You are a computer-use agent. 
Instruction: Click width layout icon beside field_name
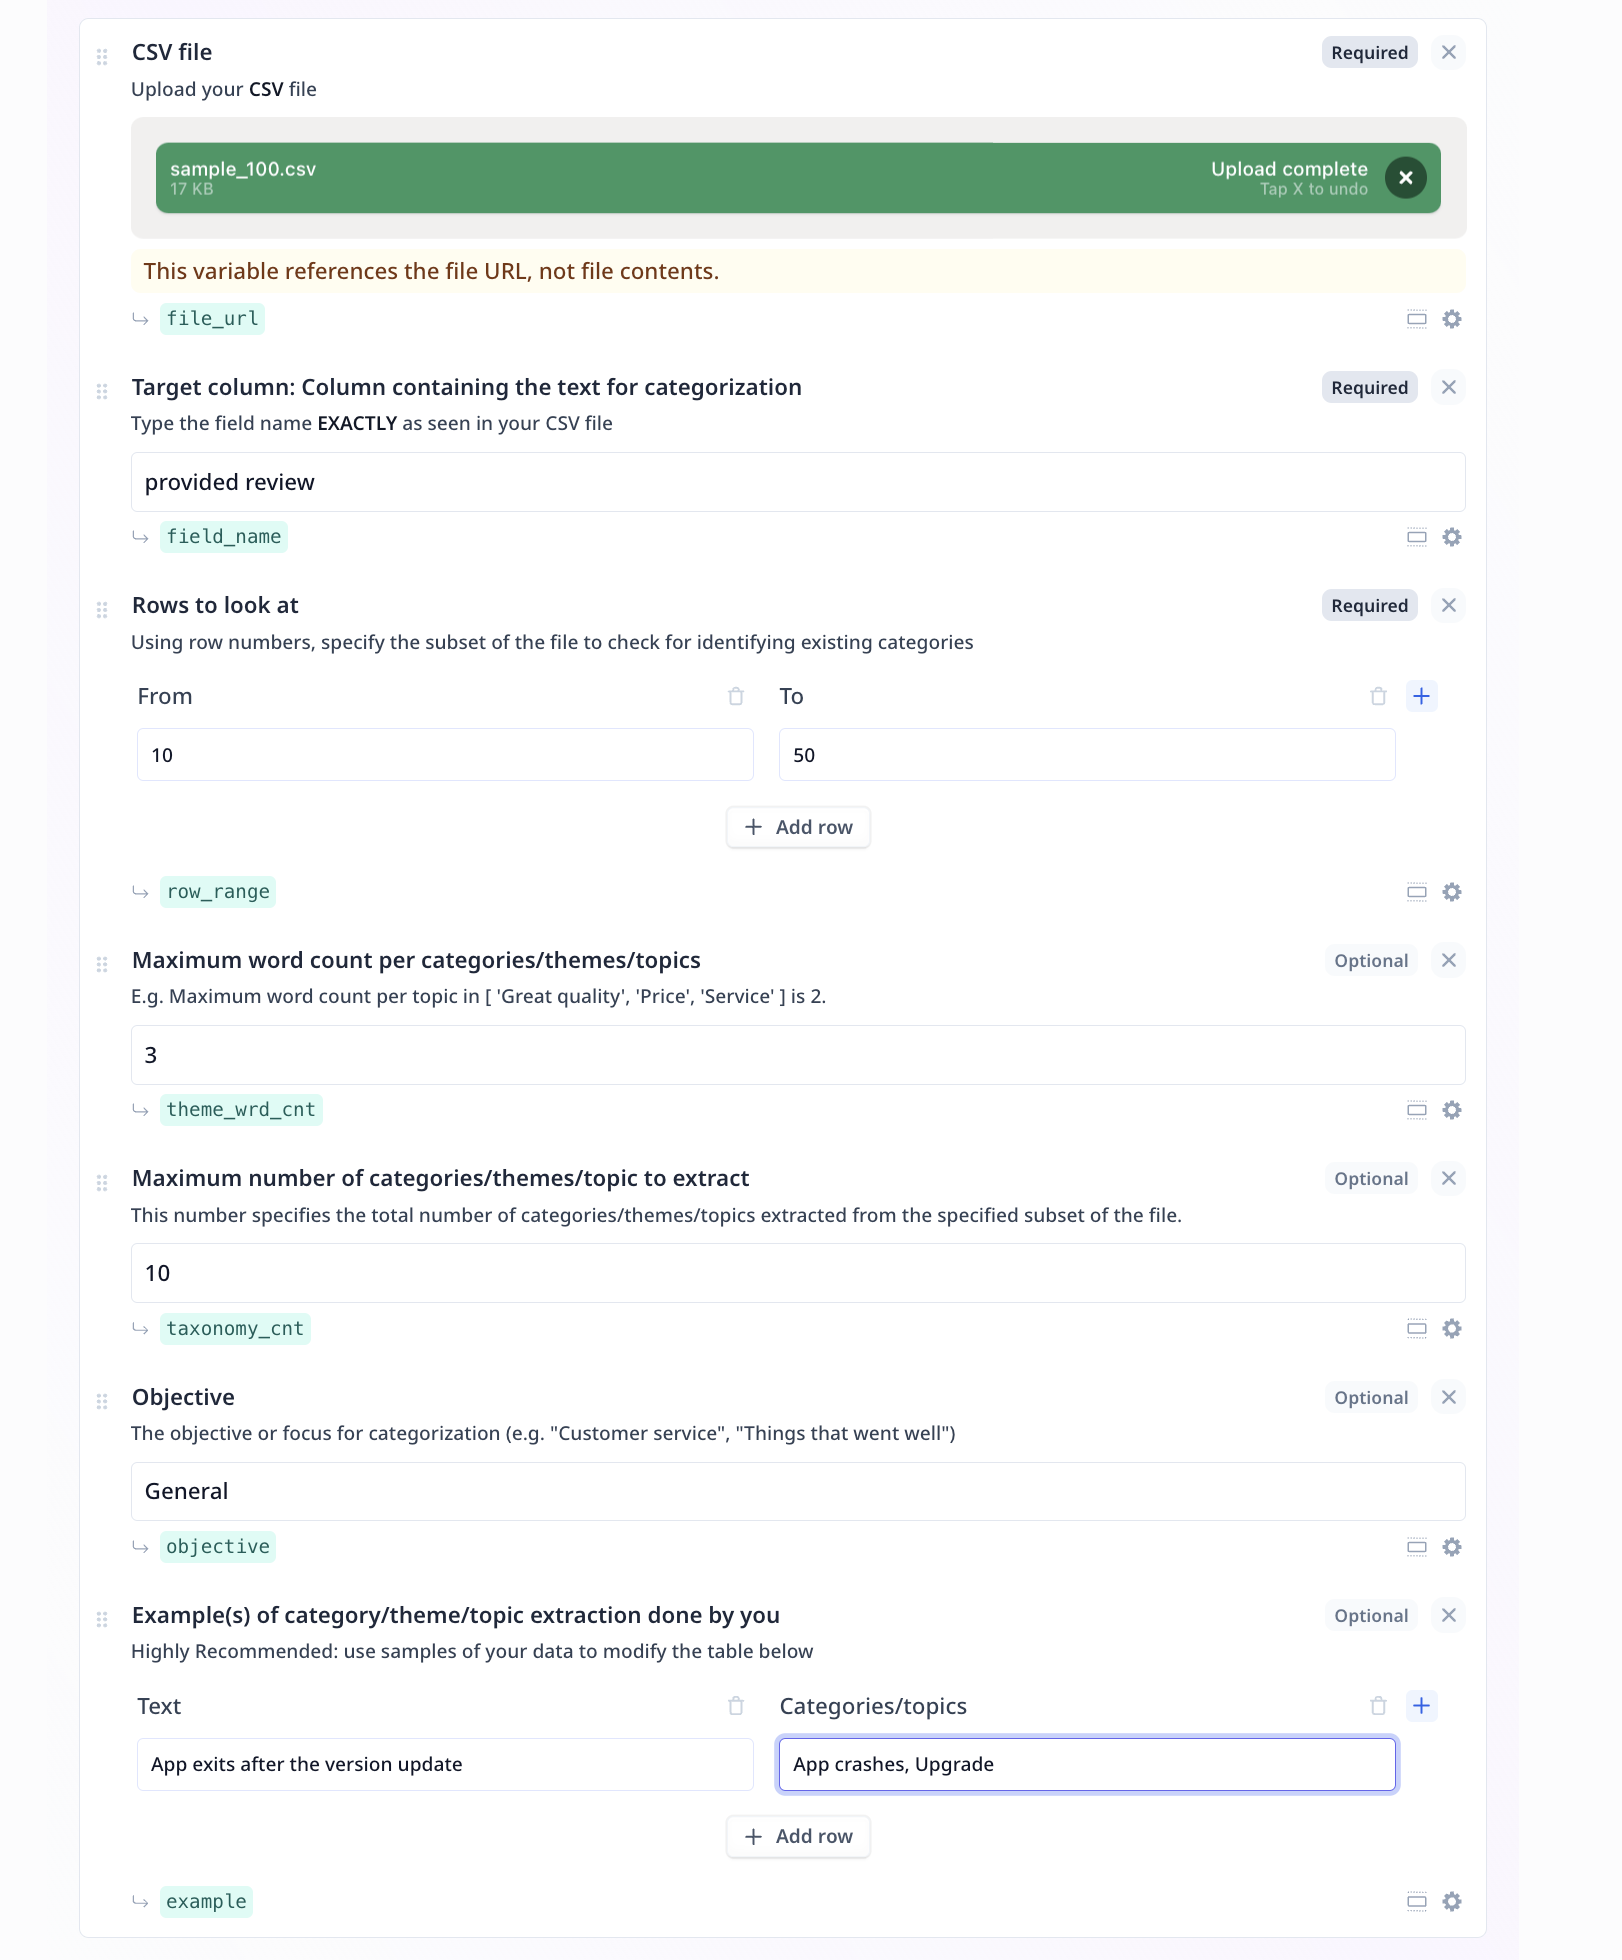click(1417, 537)
